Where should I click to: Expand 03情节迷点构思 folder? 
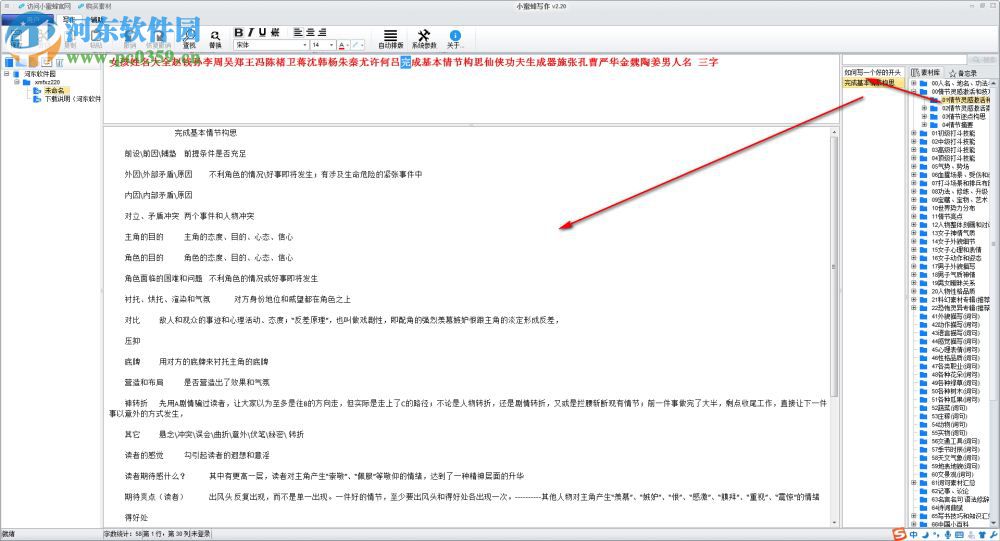pos(924,117)
